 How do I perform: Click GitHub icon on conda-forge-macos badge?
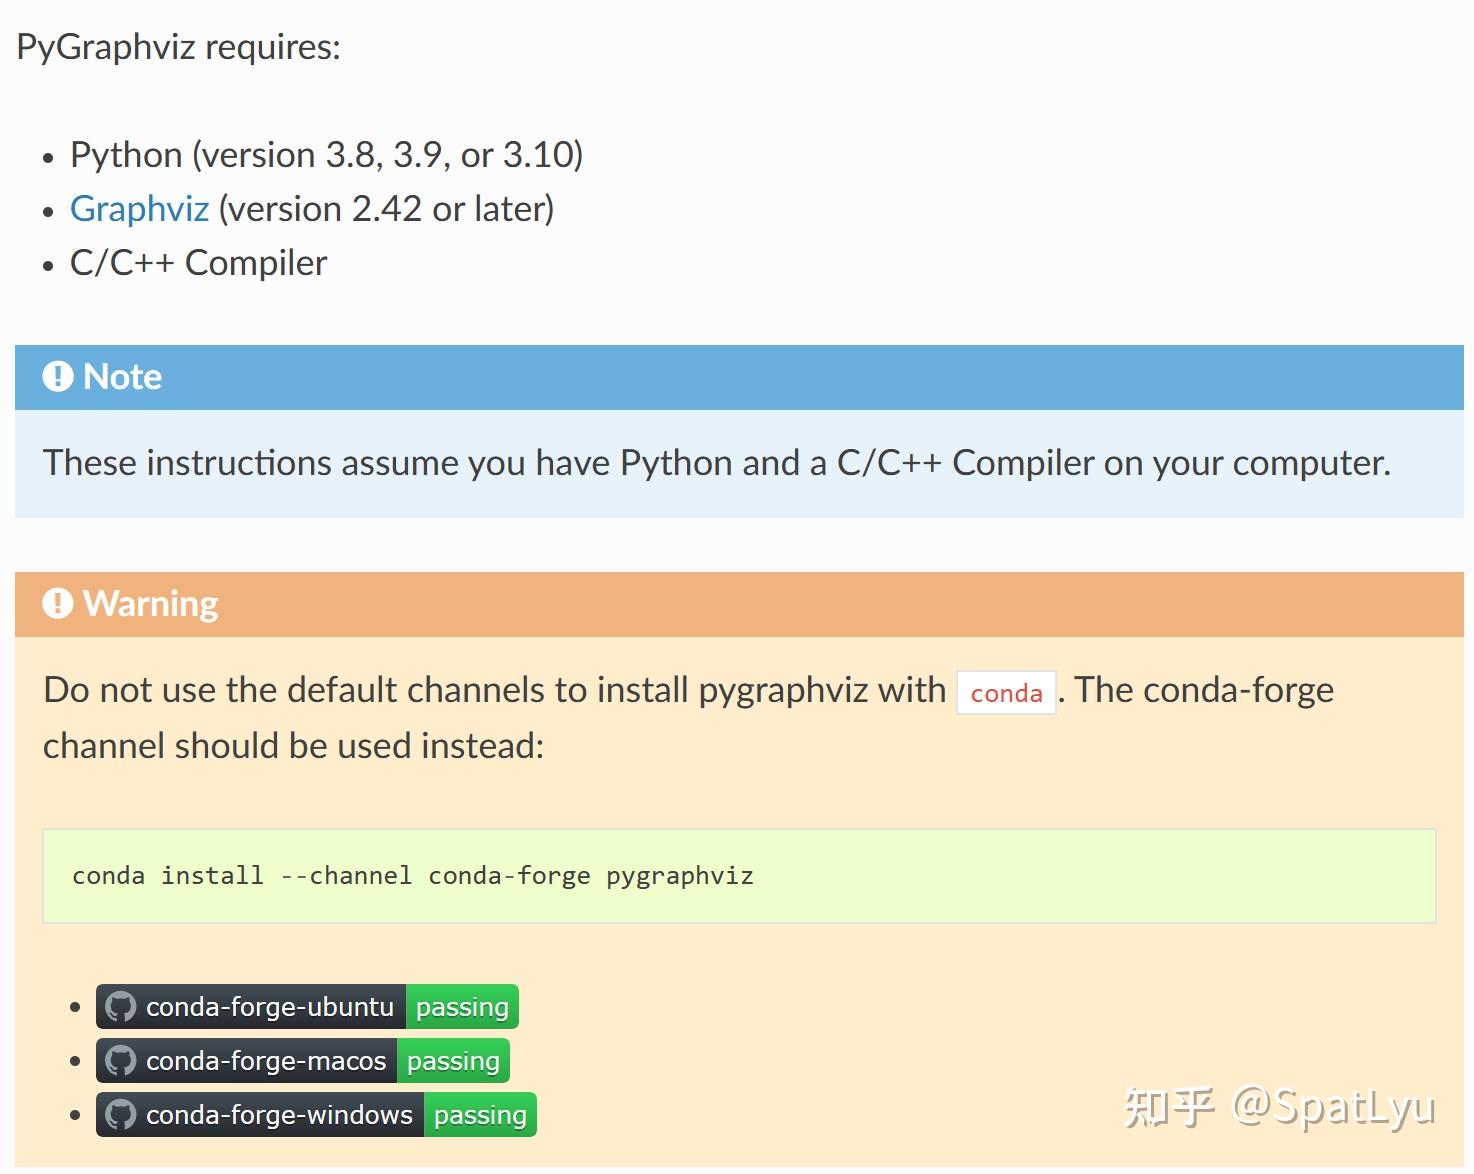pos(121,1061)
